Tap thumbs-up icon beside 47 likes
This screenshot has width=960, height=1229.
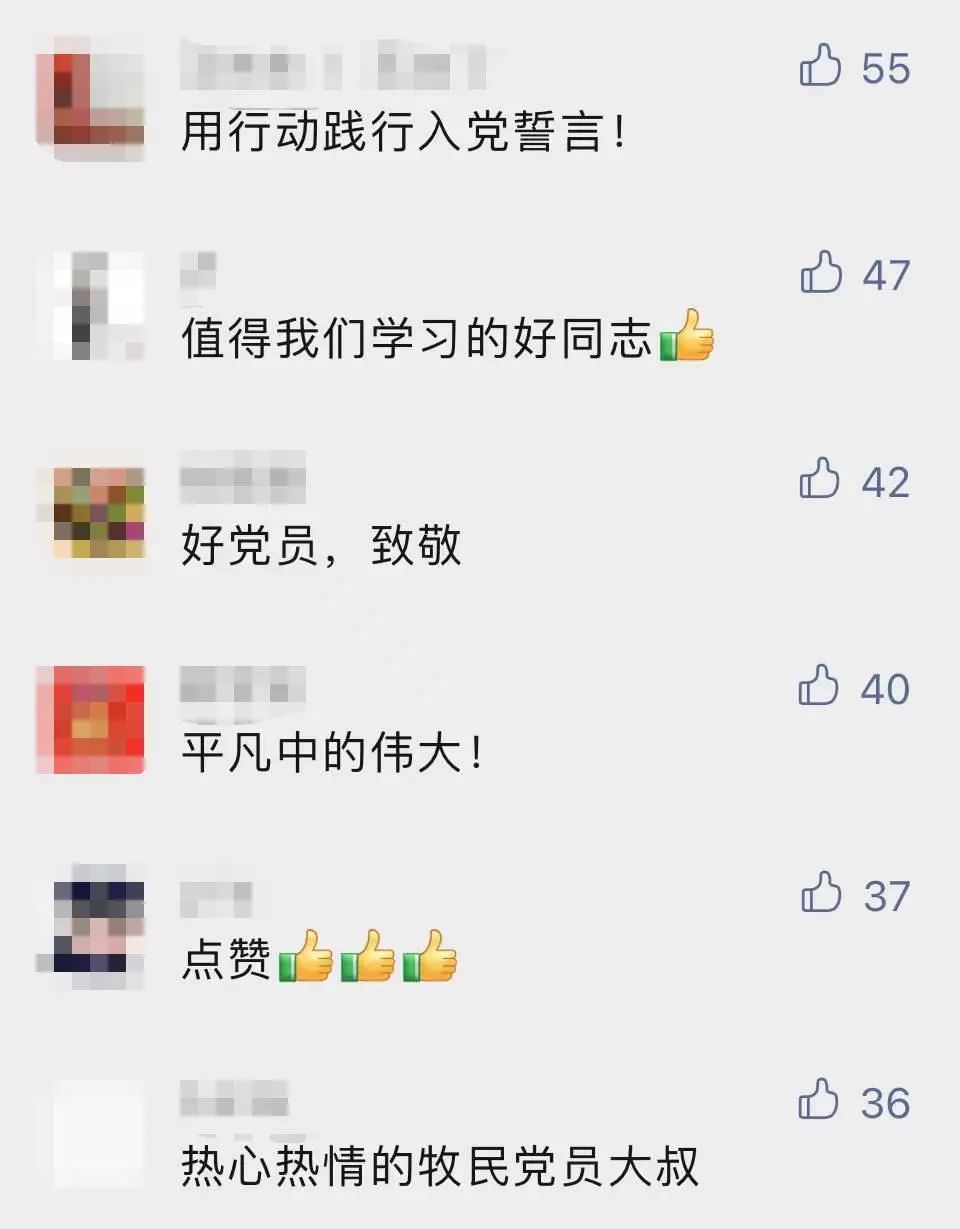point(820,273)
